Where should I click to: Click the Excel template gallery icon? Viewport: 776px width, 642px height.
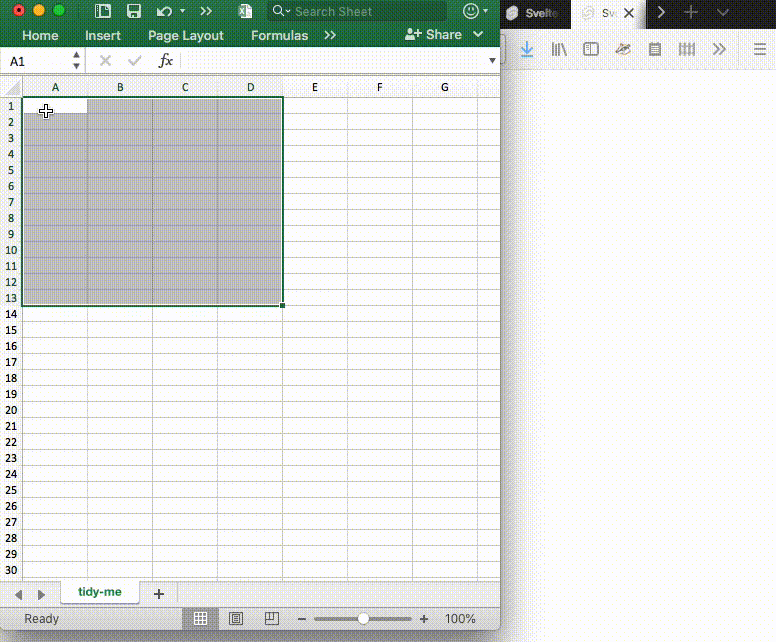click(x=103, y=11)
